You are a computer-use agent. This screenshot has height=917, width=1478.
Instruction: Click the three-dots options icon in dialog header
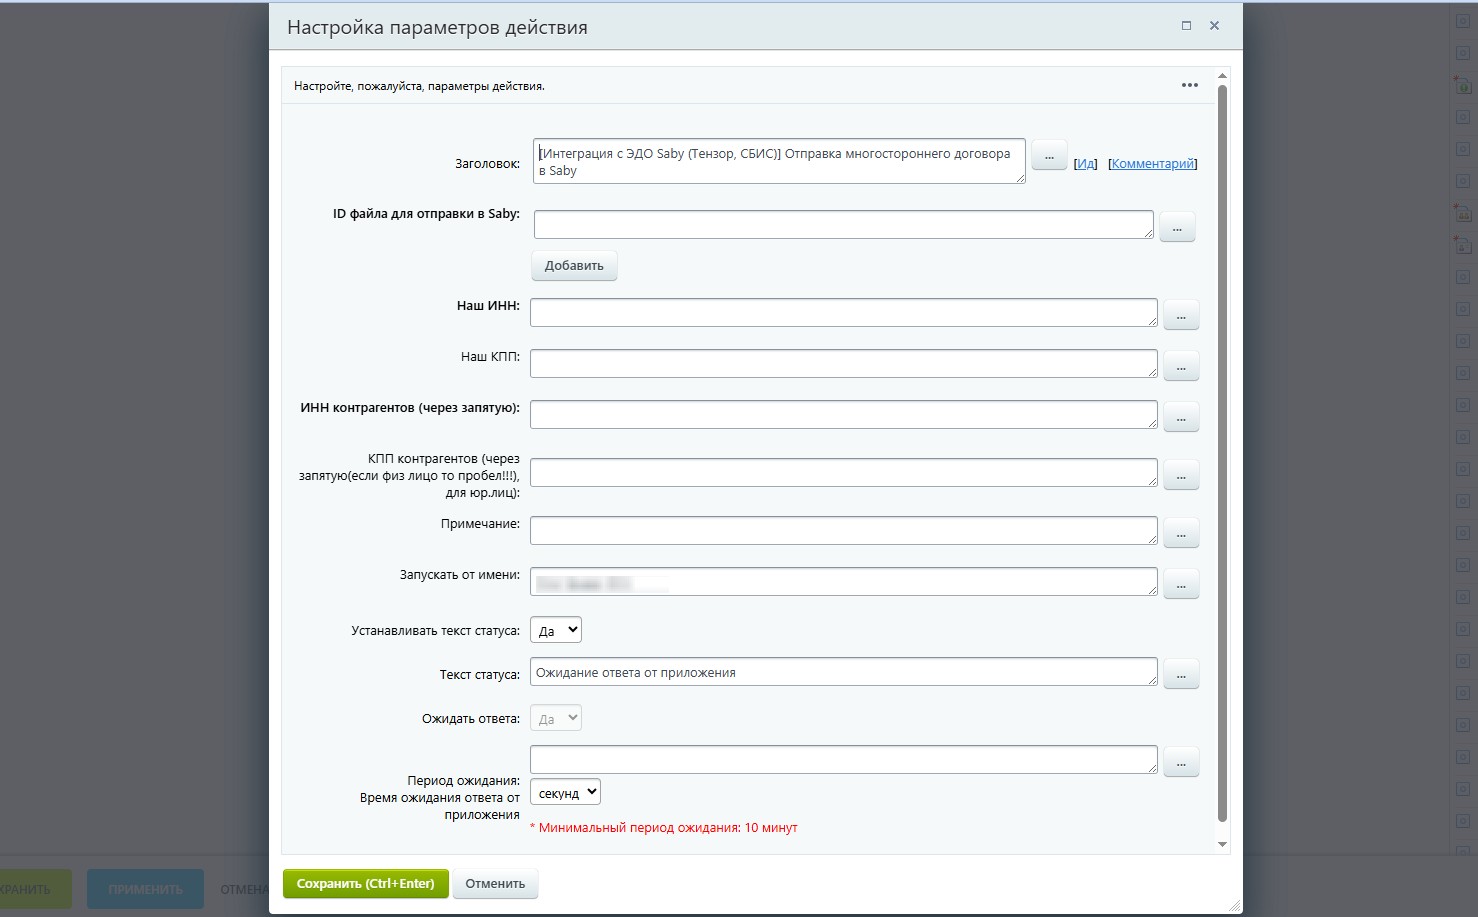[x=1189, y=85]
